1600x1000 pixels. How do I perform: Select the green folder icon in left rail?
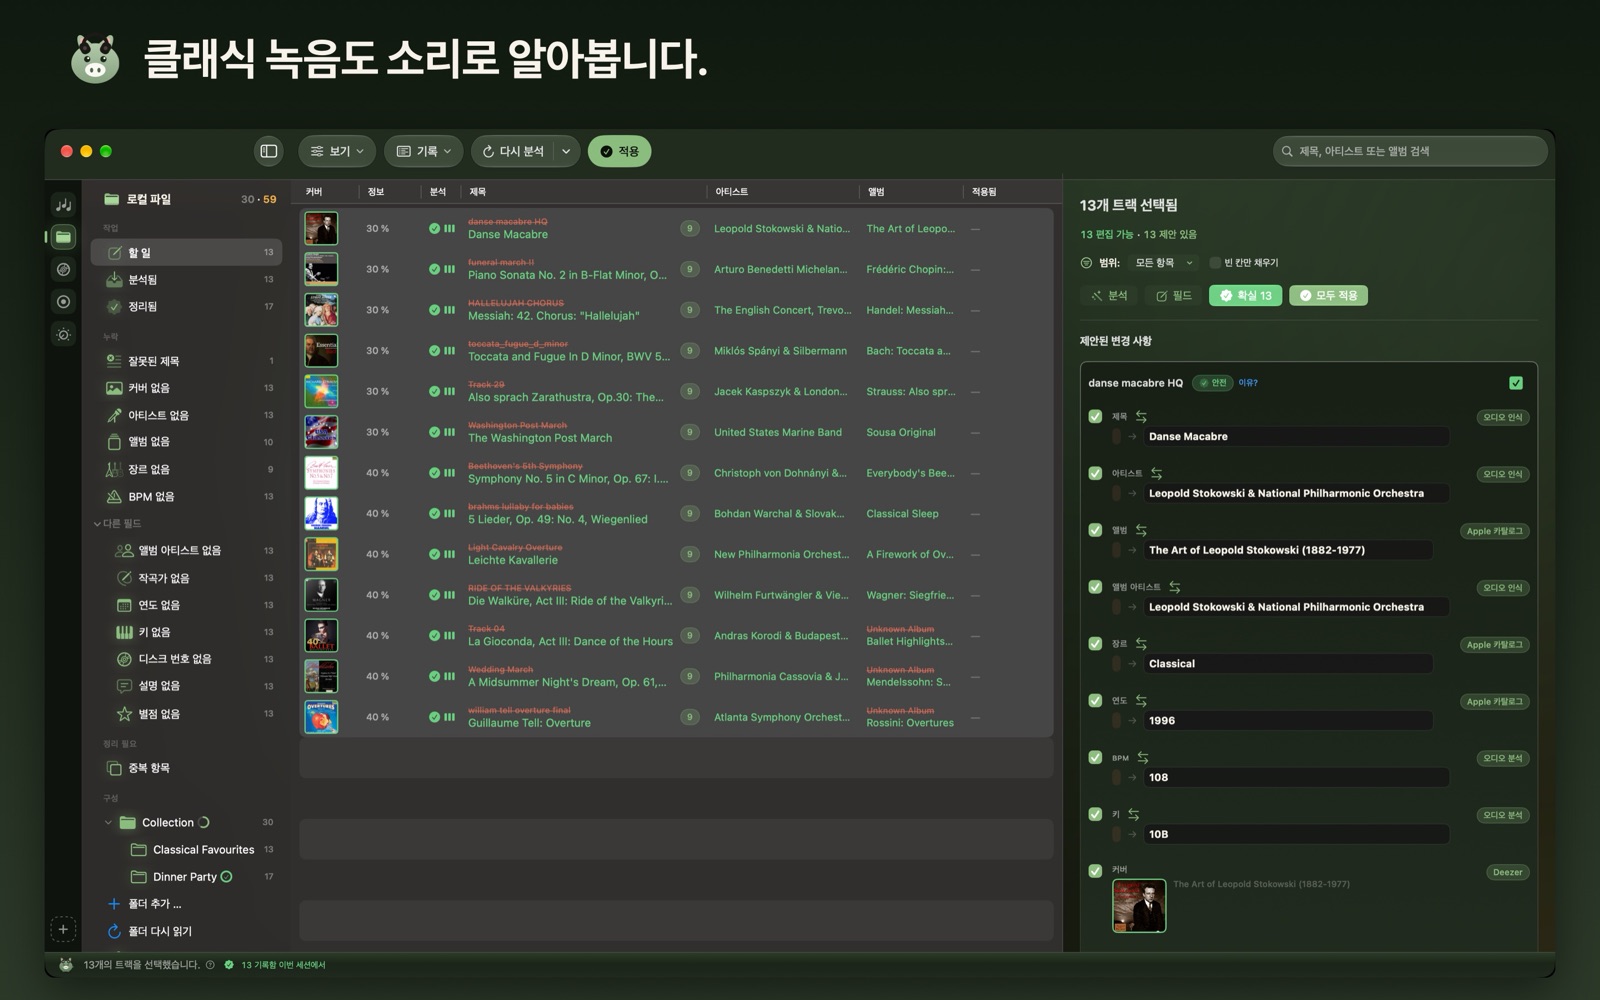click(x=63, y=237)
